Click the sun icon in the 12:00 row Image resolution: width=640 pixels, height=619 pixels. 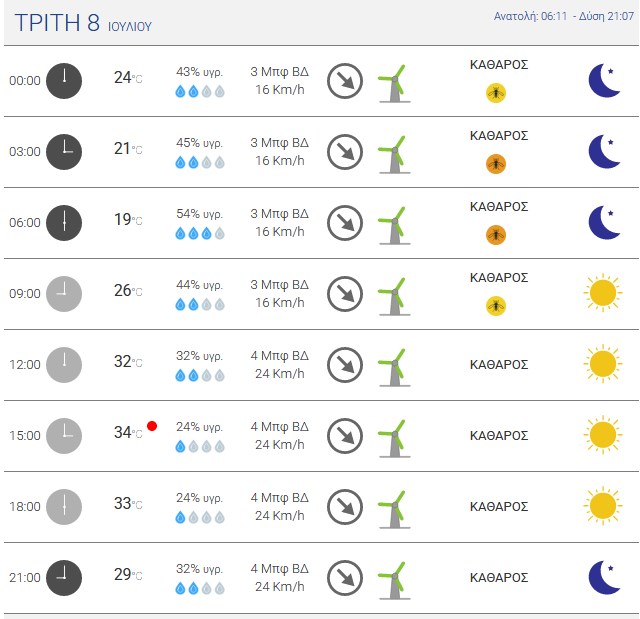pos(602,364)
